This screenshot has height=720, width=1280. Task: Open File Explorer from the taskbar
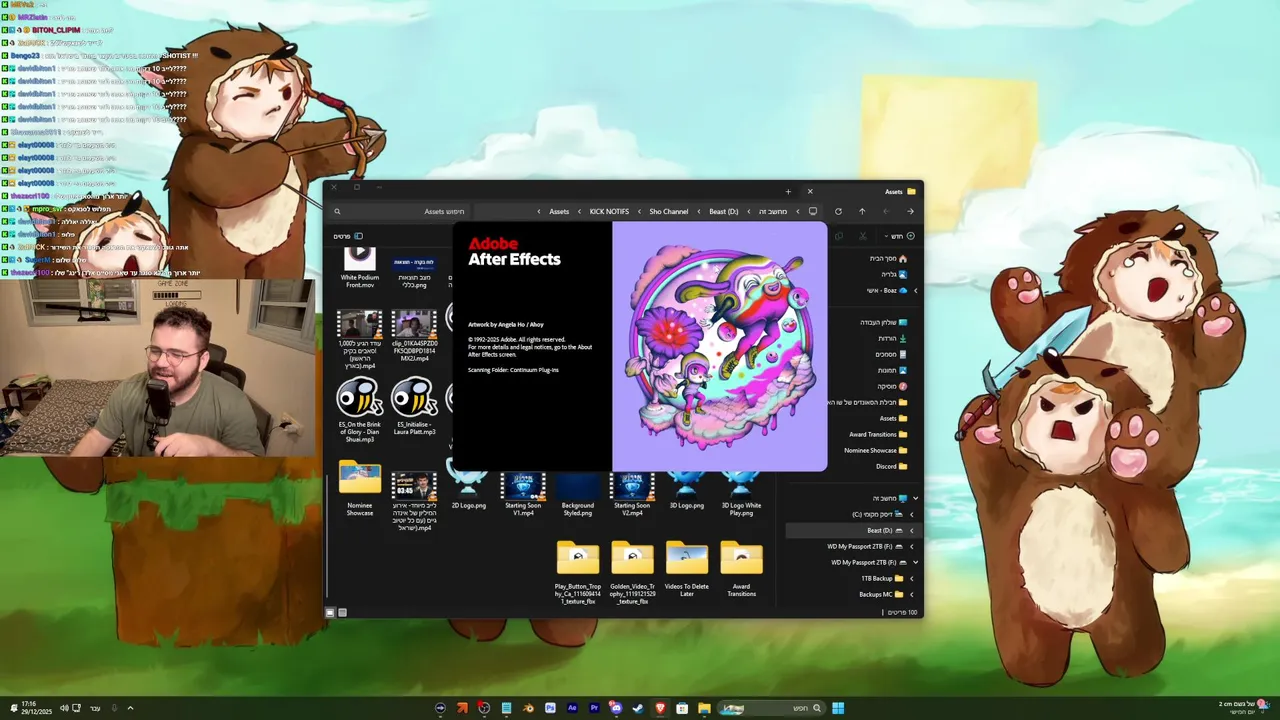[704, 708]
